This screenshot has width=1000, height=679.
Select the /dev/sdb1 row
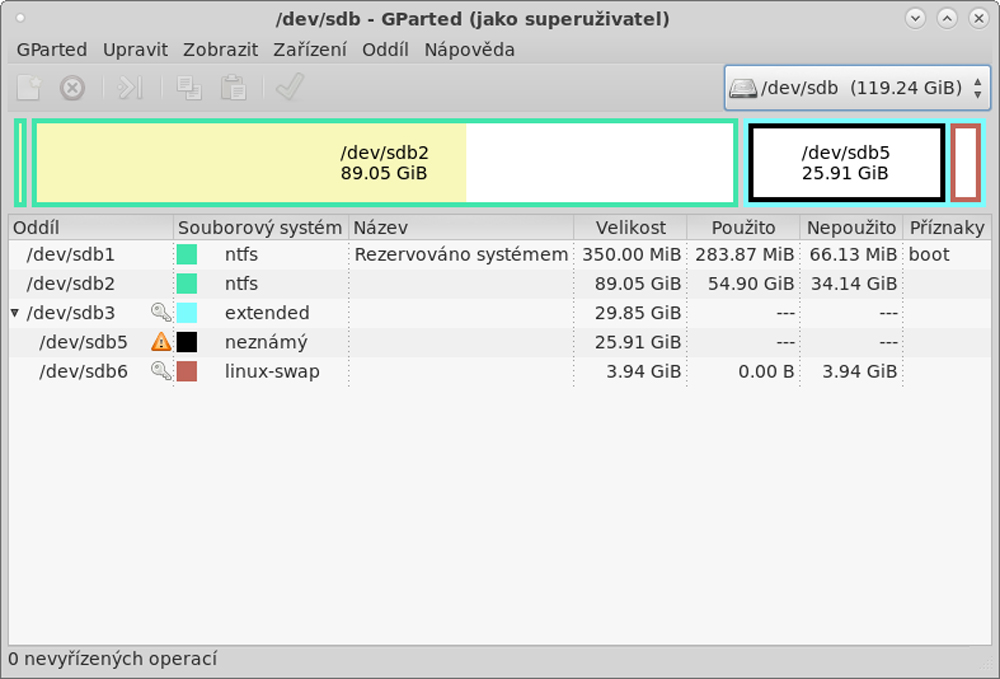500,254
